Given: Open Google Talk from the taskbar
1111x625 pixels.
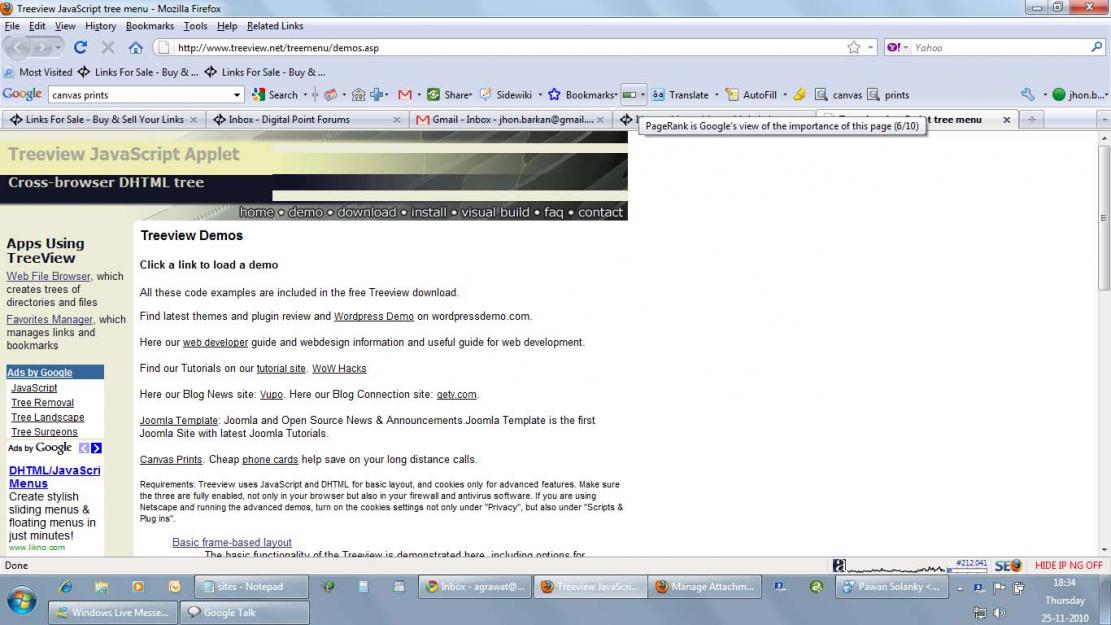Looking at the screenshot, I should (245, 613).
